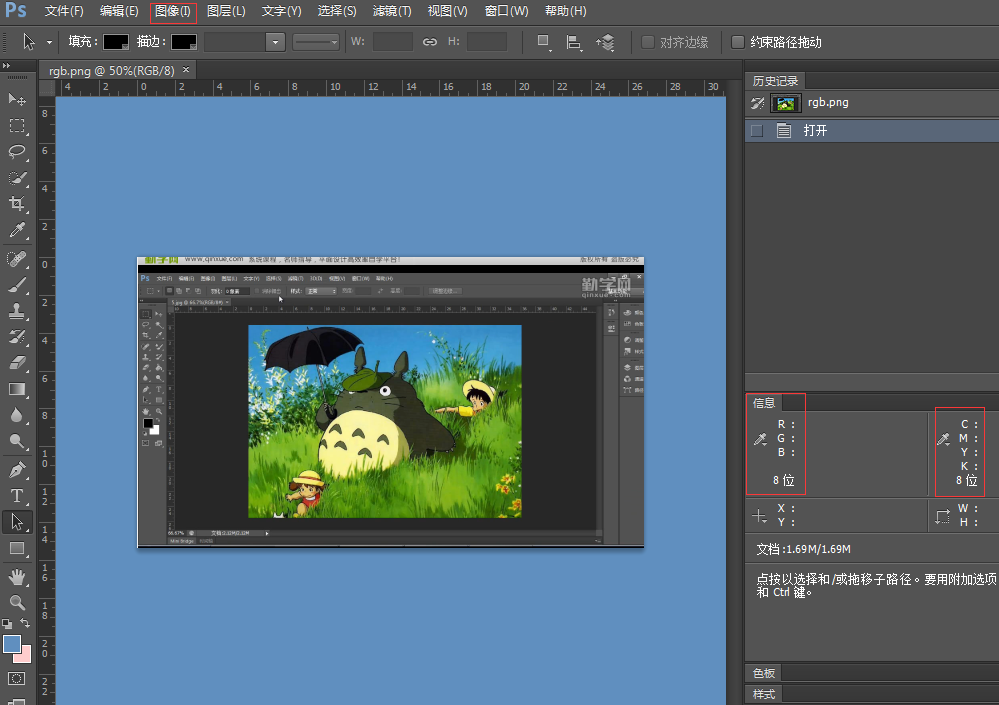Select the Eraser tool
999x705 pixels.
tap(17, 363)
